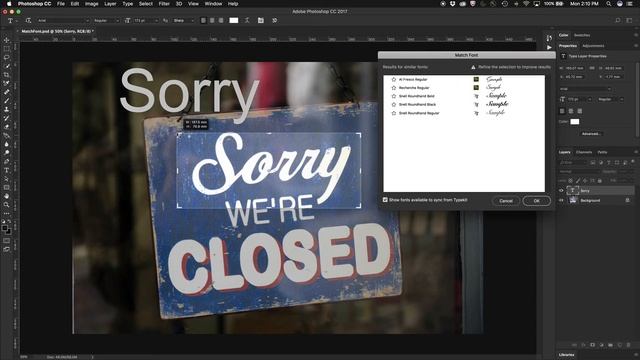
Task: Click Color swatch in Properties panel
Action: [575, 122]
